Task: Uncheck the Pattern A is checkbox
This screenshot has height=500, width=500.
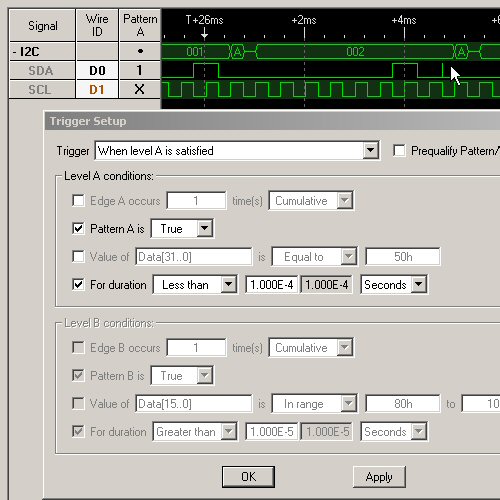Action: tap(78, 229)
